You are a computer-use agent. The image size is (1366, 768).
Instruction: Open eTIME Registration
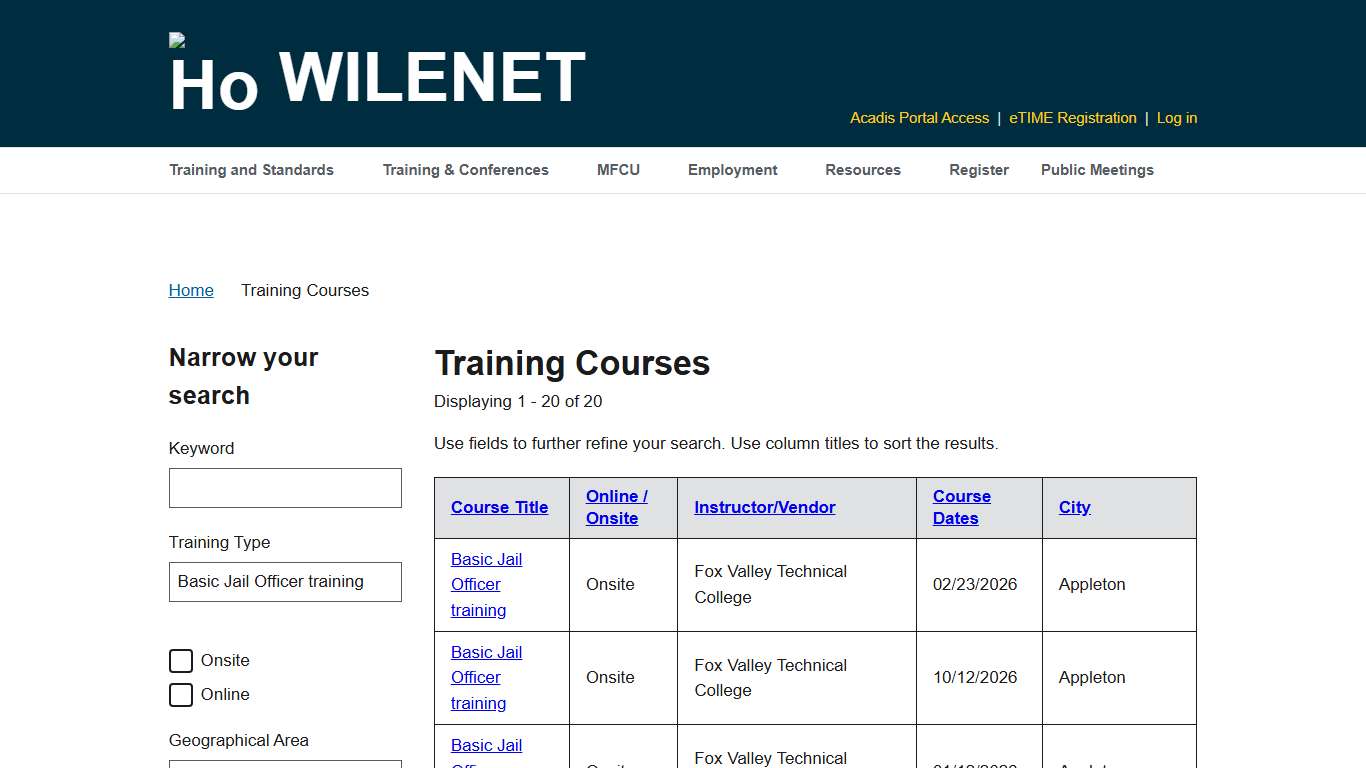[x=1072, y=118]
